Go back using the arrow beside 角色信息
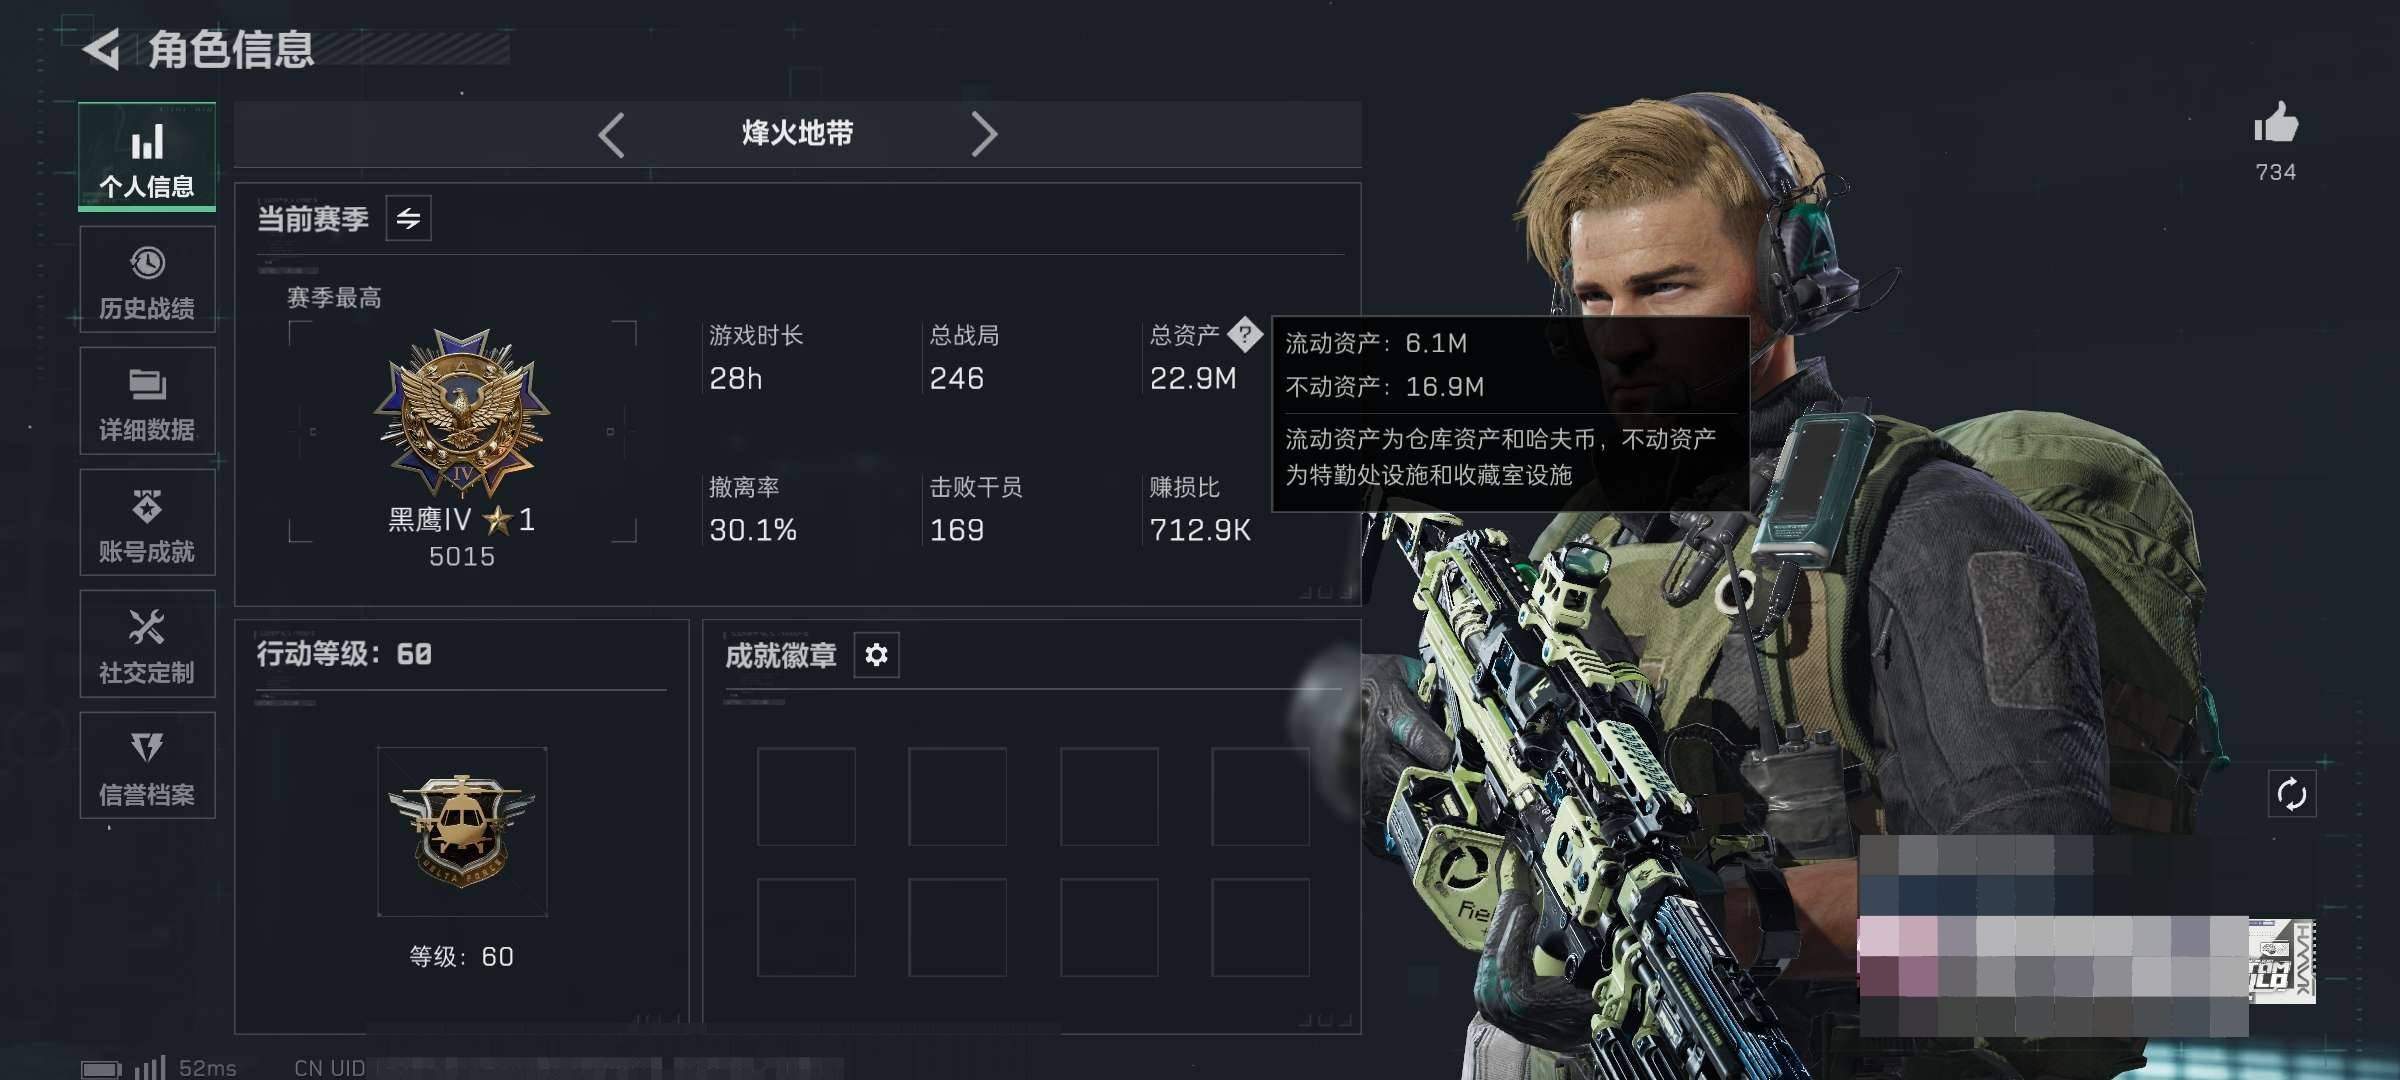The height and width of the screenshot is (1080, 2400). [x=101, y=49]
